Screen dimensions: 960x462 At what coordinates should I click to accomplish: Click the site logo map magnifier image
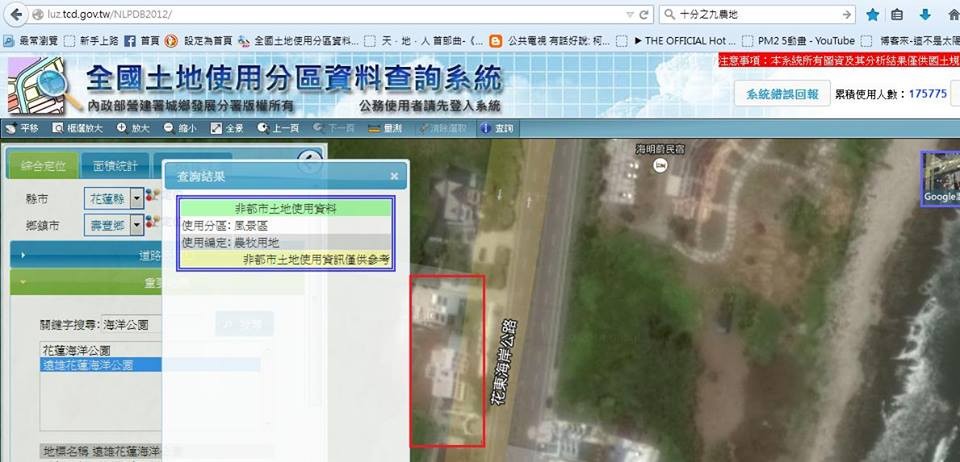(x=42, y=86)
